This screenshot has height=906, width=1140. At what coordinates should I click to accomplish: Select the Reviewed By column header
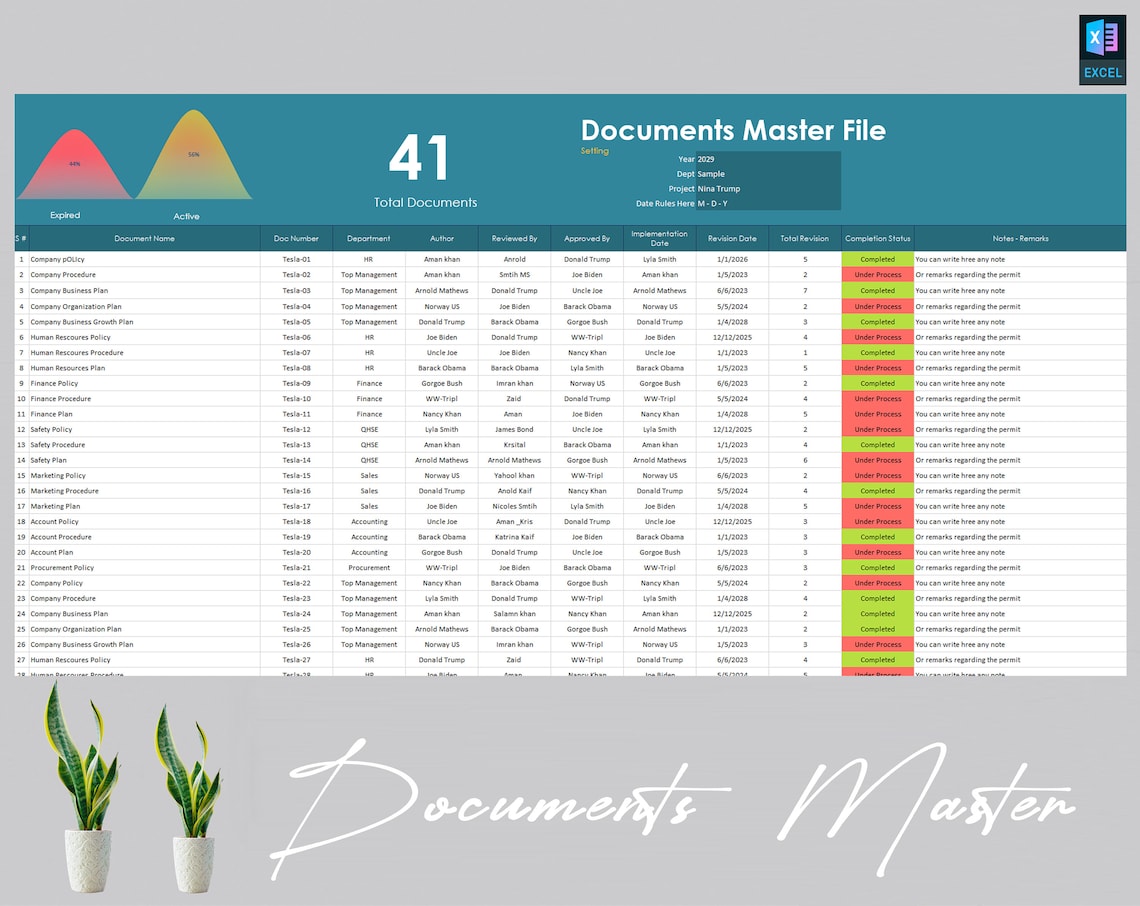(x=514, y=238)
